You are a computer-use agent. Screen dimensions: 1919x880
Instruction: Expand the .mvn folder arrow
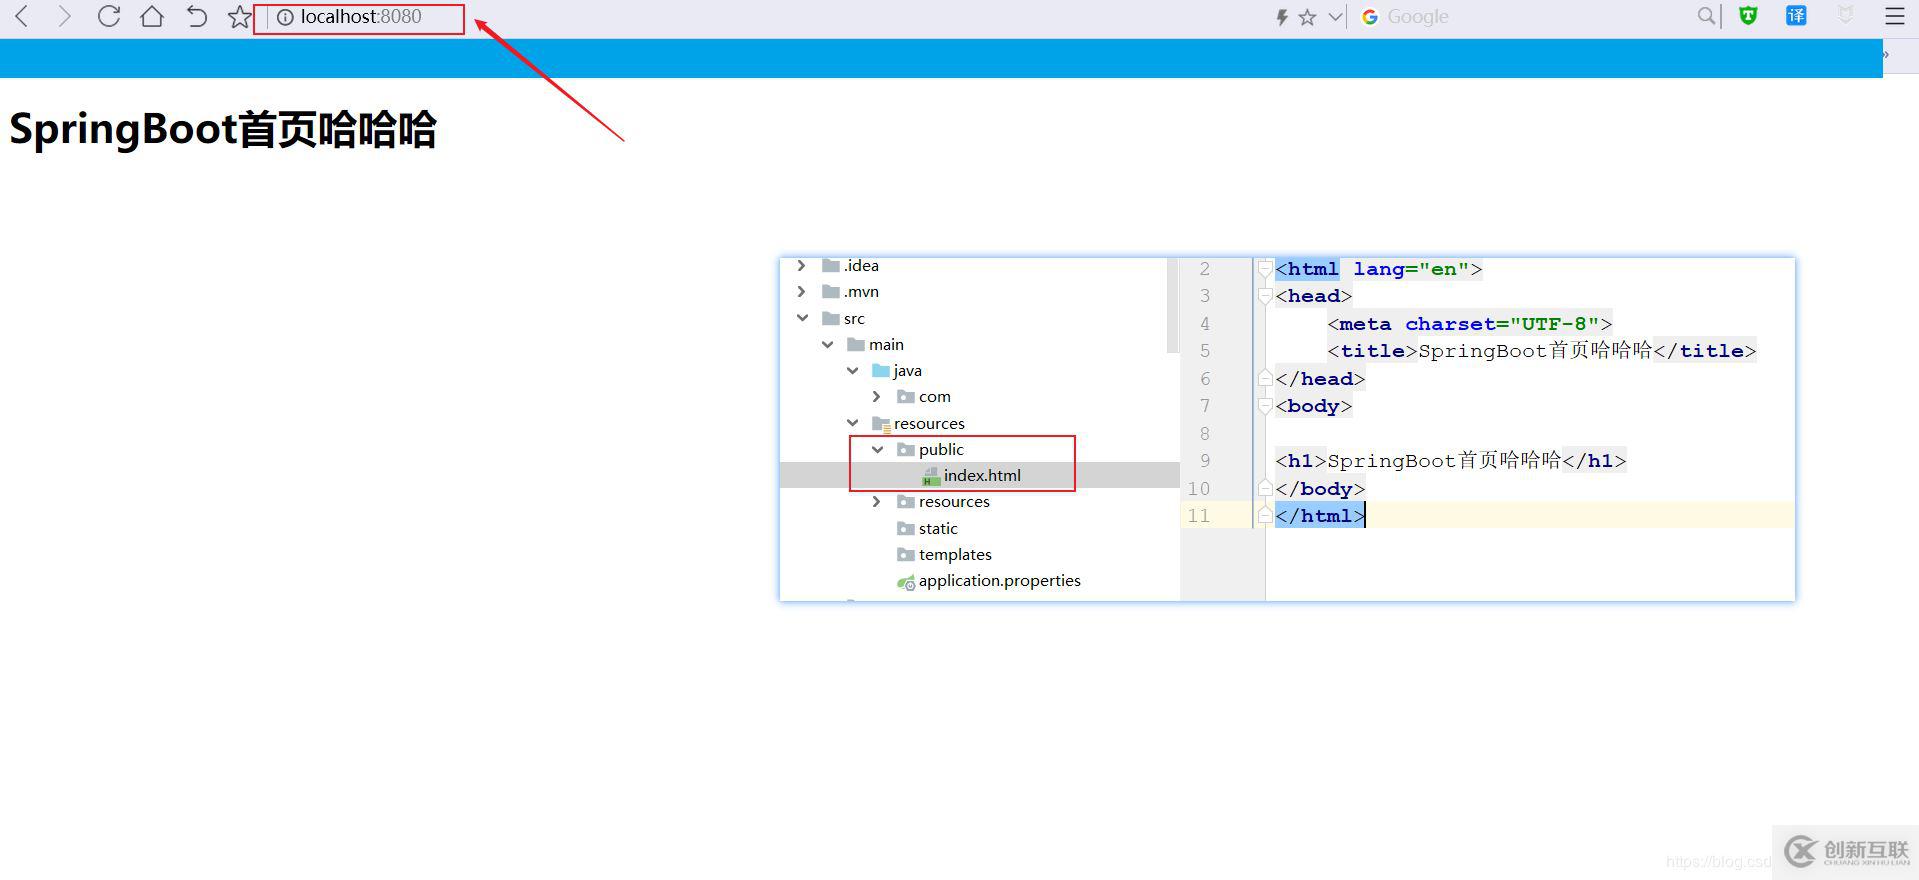(x=801, y=292)
